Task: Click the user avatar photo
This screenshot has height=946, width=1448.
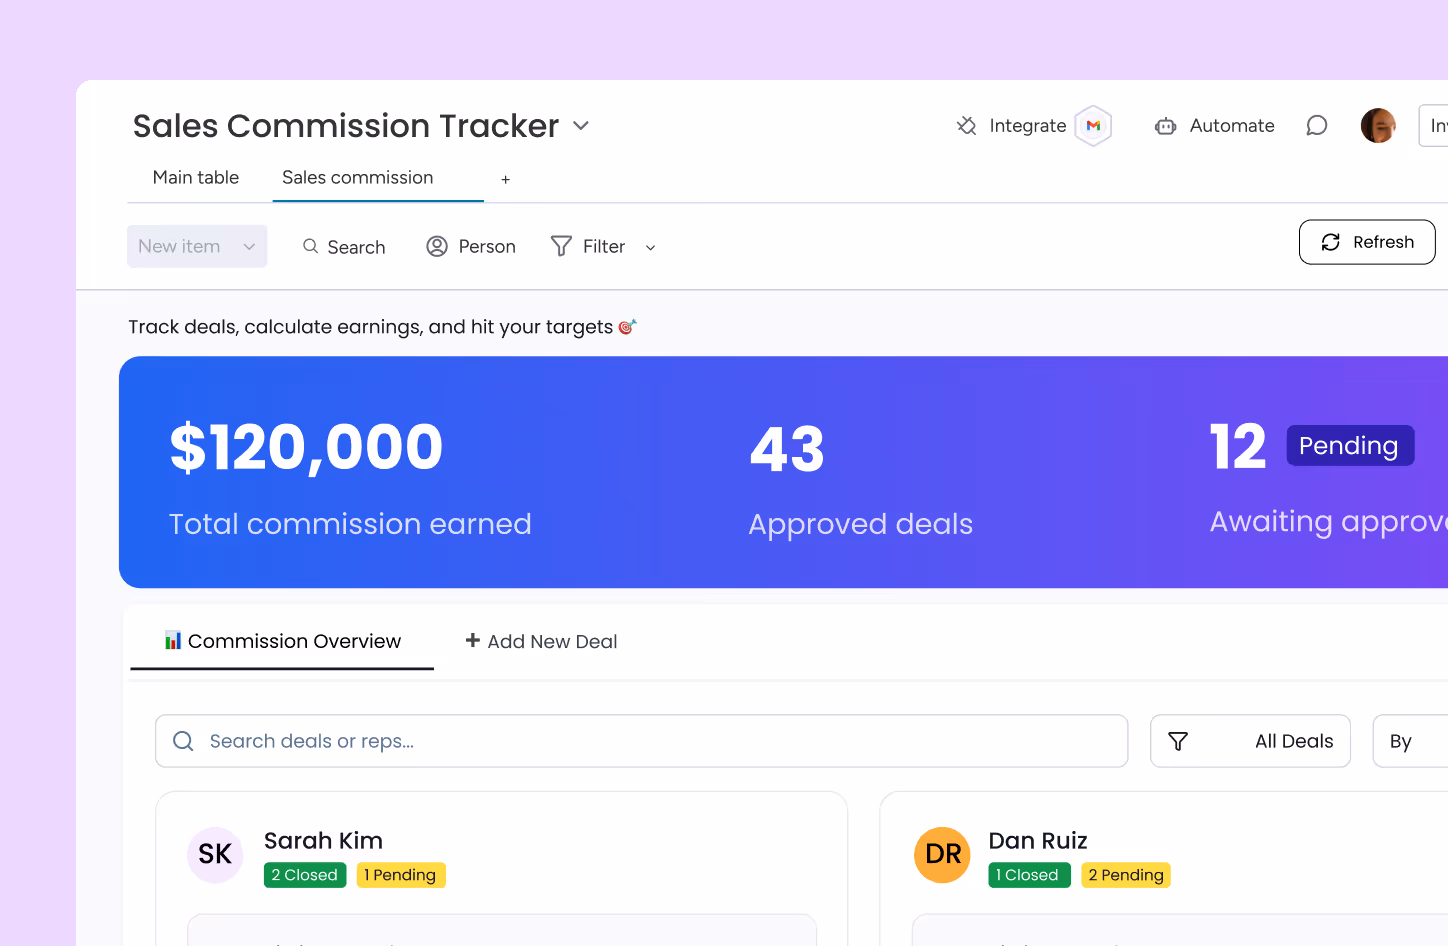Action: point(1378,125)
